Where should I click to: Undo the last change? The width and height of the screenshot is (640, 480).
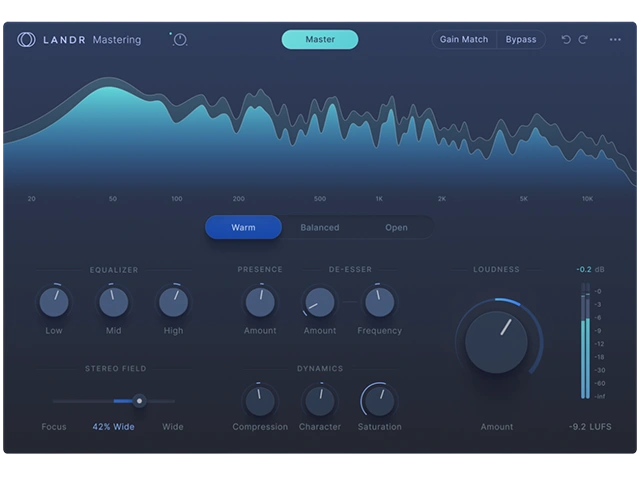coord(566,39)
